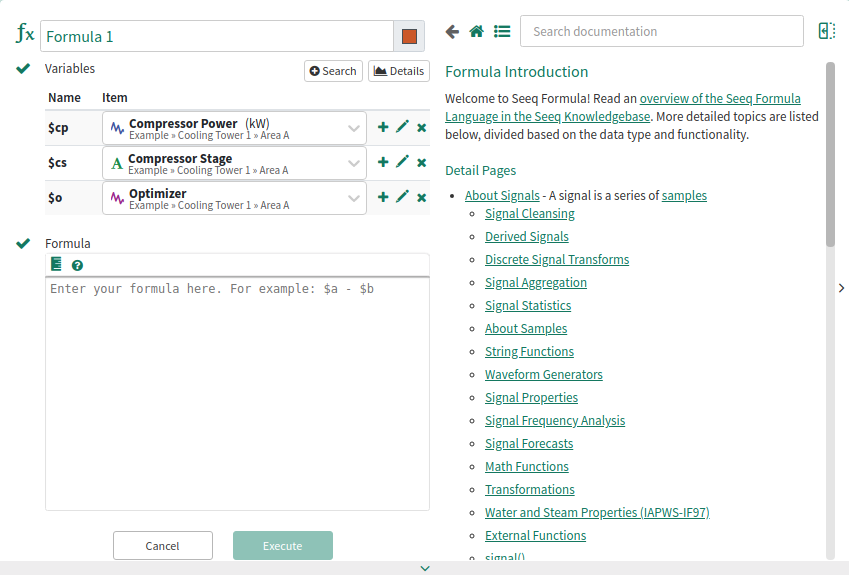Open the Compressor Stage item dropdown
The image size is (849, 575).
pos(354,163)
